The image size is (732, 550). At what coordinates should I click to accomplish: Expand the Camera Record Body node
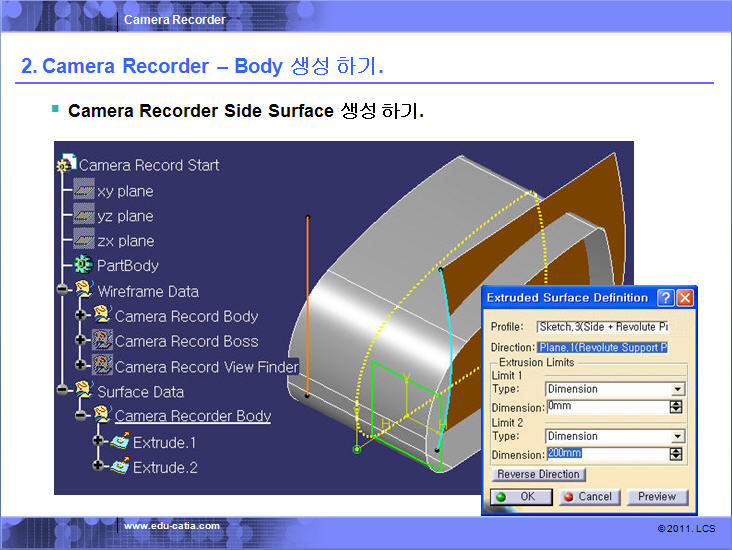point(81,316)
